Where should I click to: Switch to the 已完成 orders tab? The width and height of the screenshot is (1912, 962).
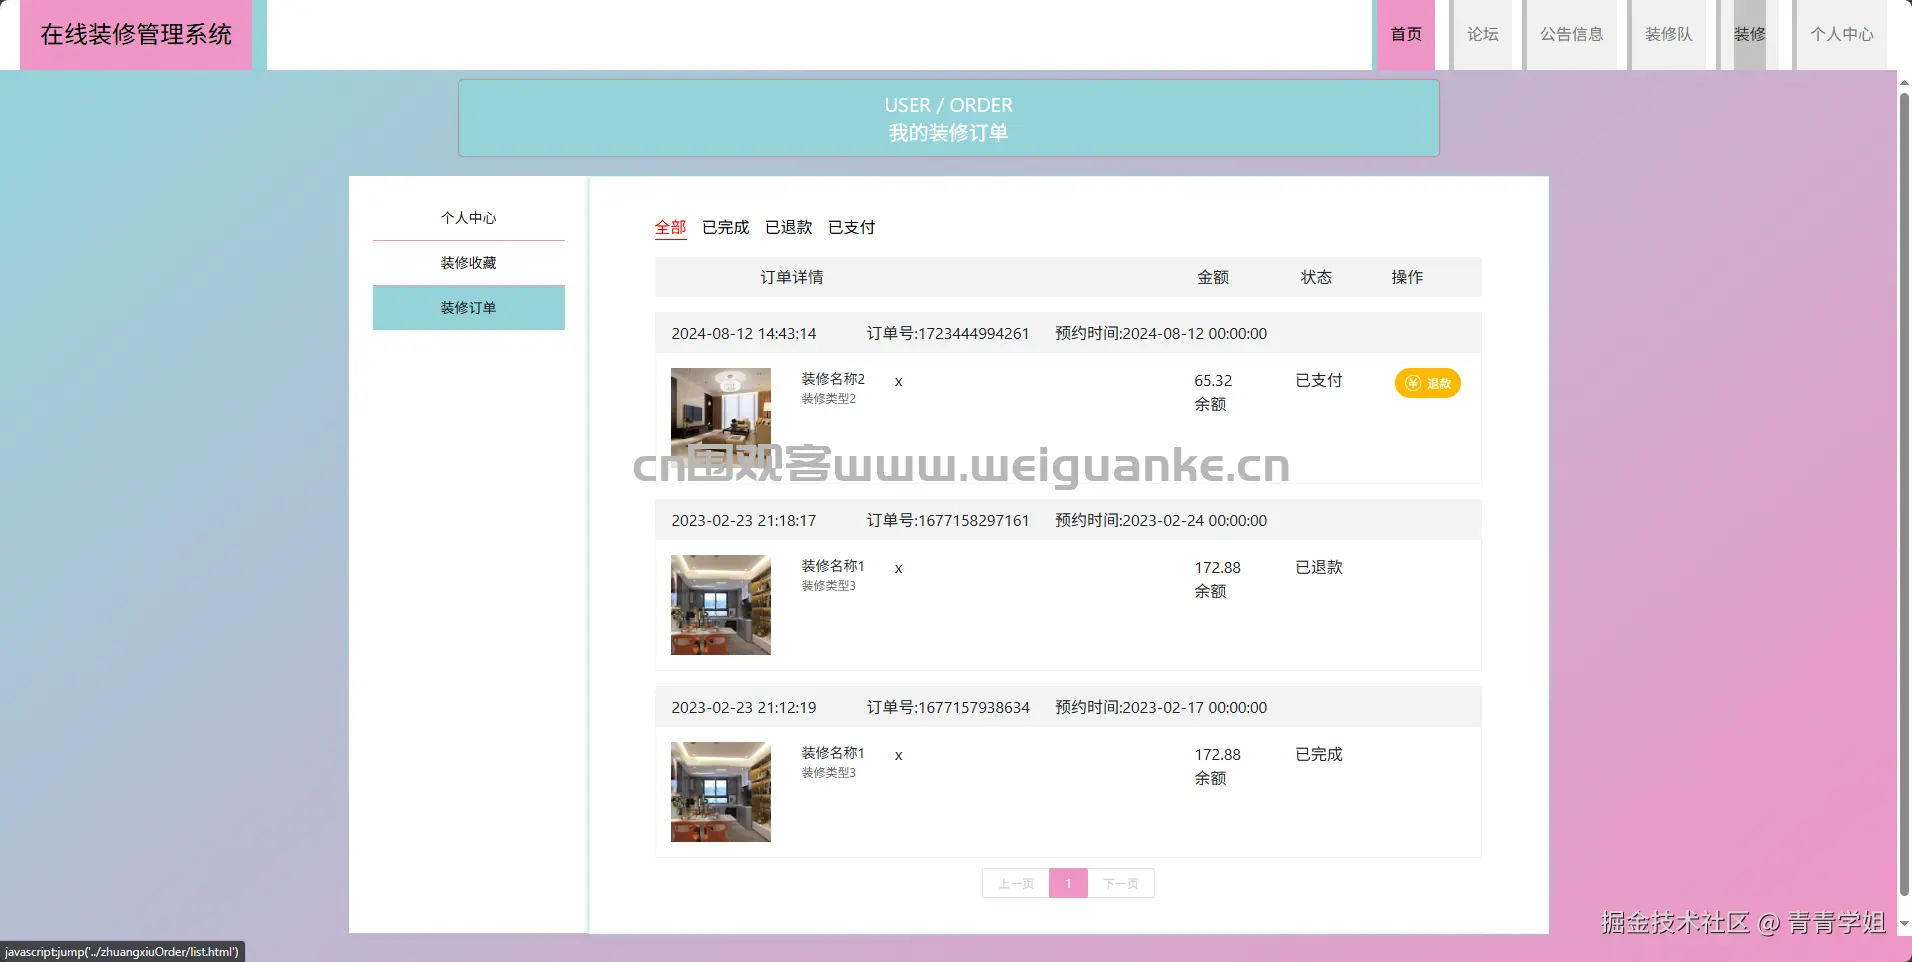pyautogui.click(x=725, y=227)
